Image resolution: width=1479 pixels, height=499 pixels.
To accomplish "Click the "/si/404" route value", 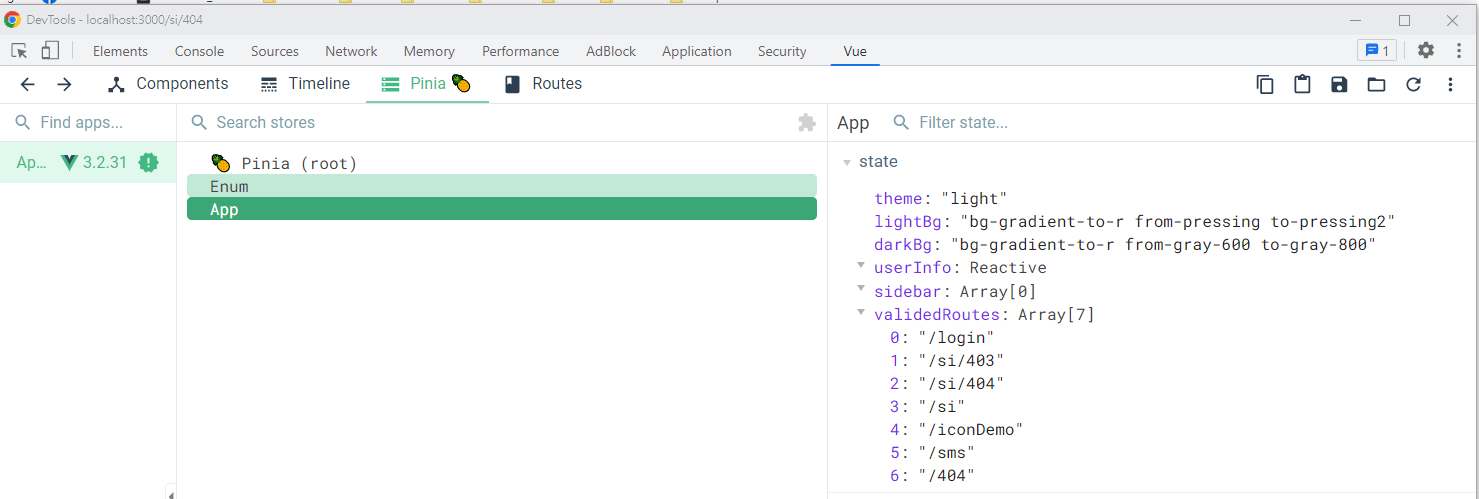I will pos(960,383).
